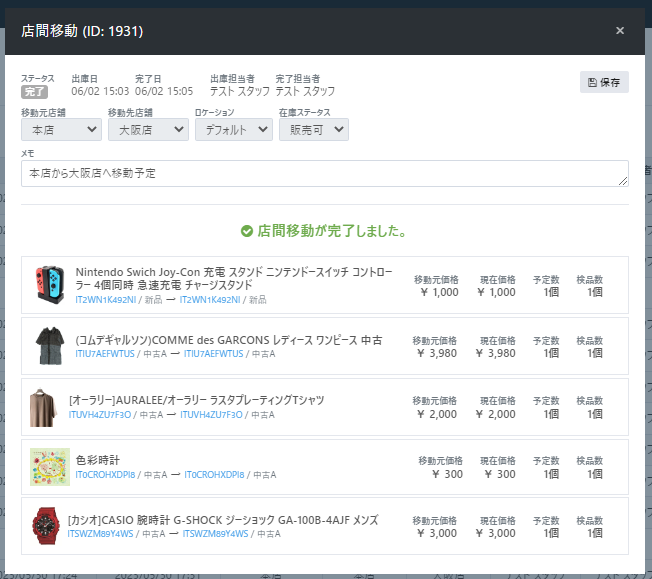The image size is (652, 579).
Task: Open source item link ITSWZM89Y4WS
Action: (100, 533)
